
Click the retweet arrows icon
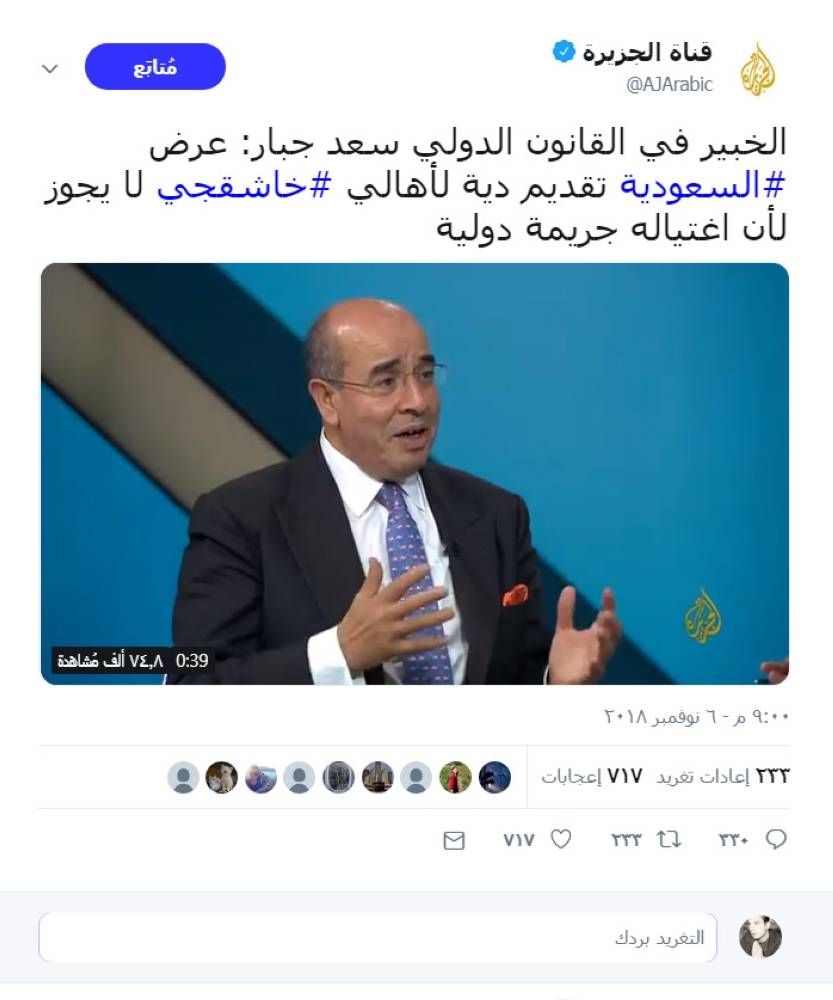(x=669, y=839)
